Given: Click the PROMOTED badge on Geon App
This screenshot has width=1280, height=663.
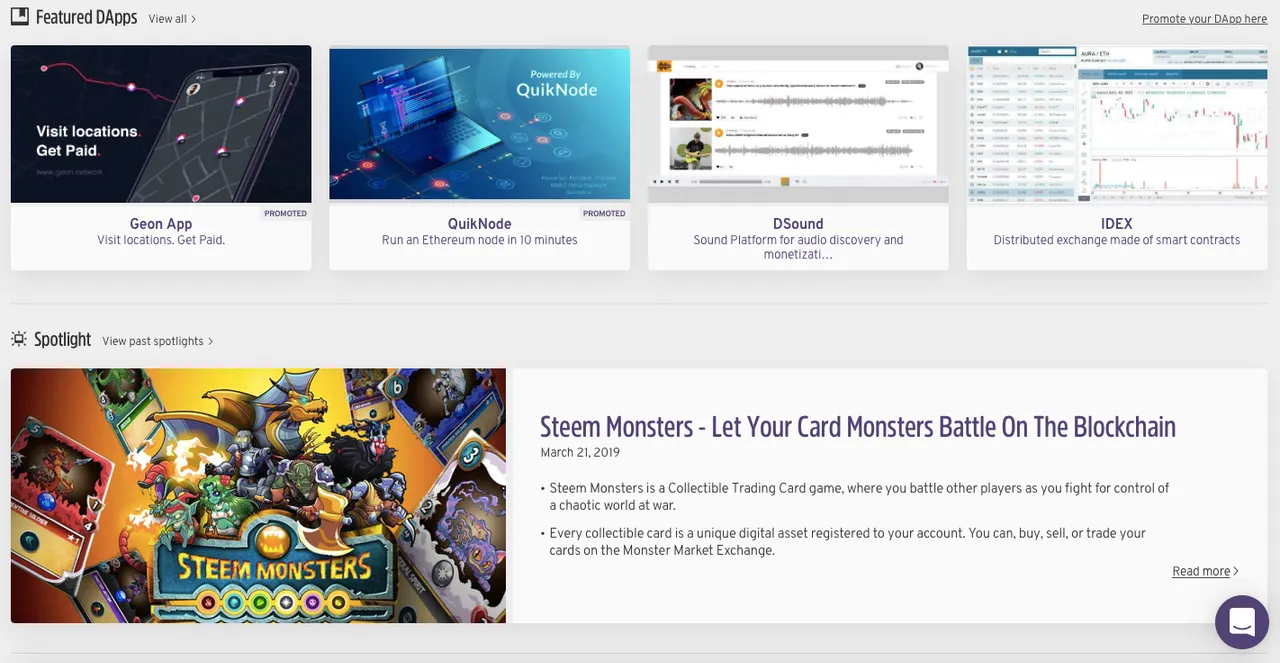Looking at the screenshot, I should 286,213.
